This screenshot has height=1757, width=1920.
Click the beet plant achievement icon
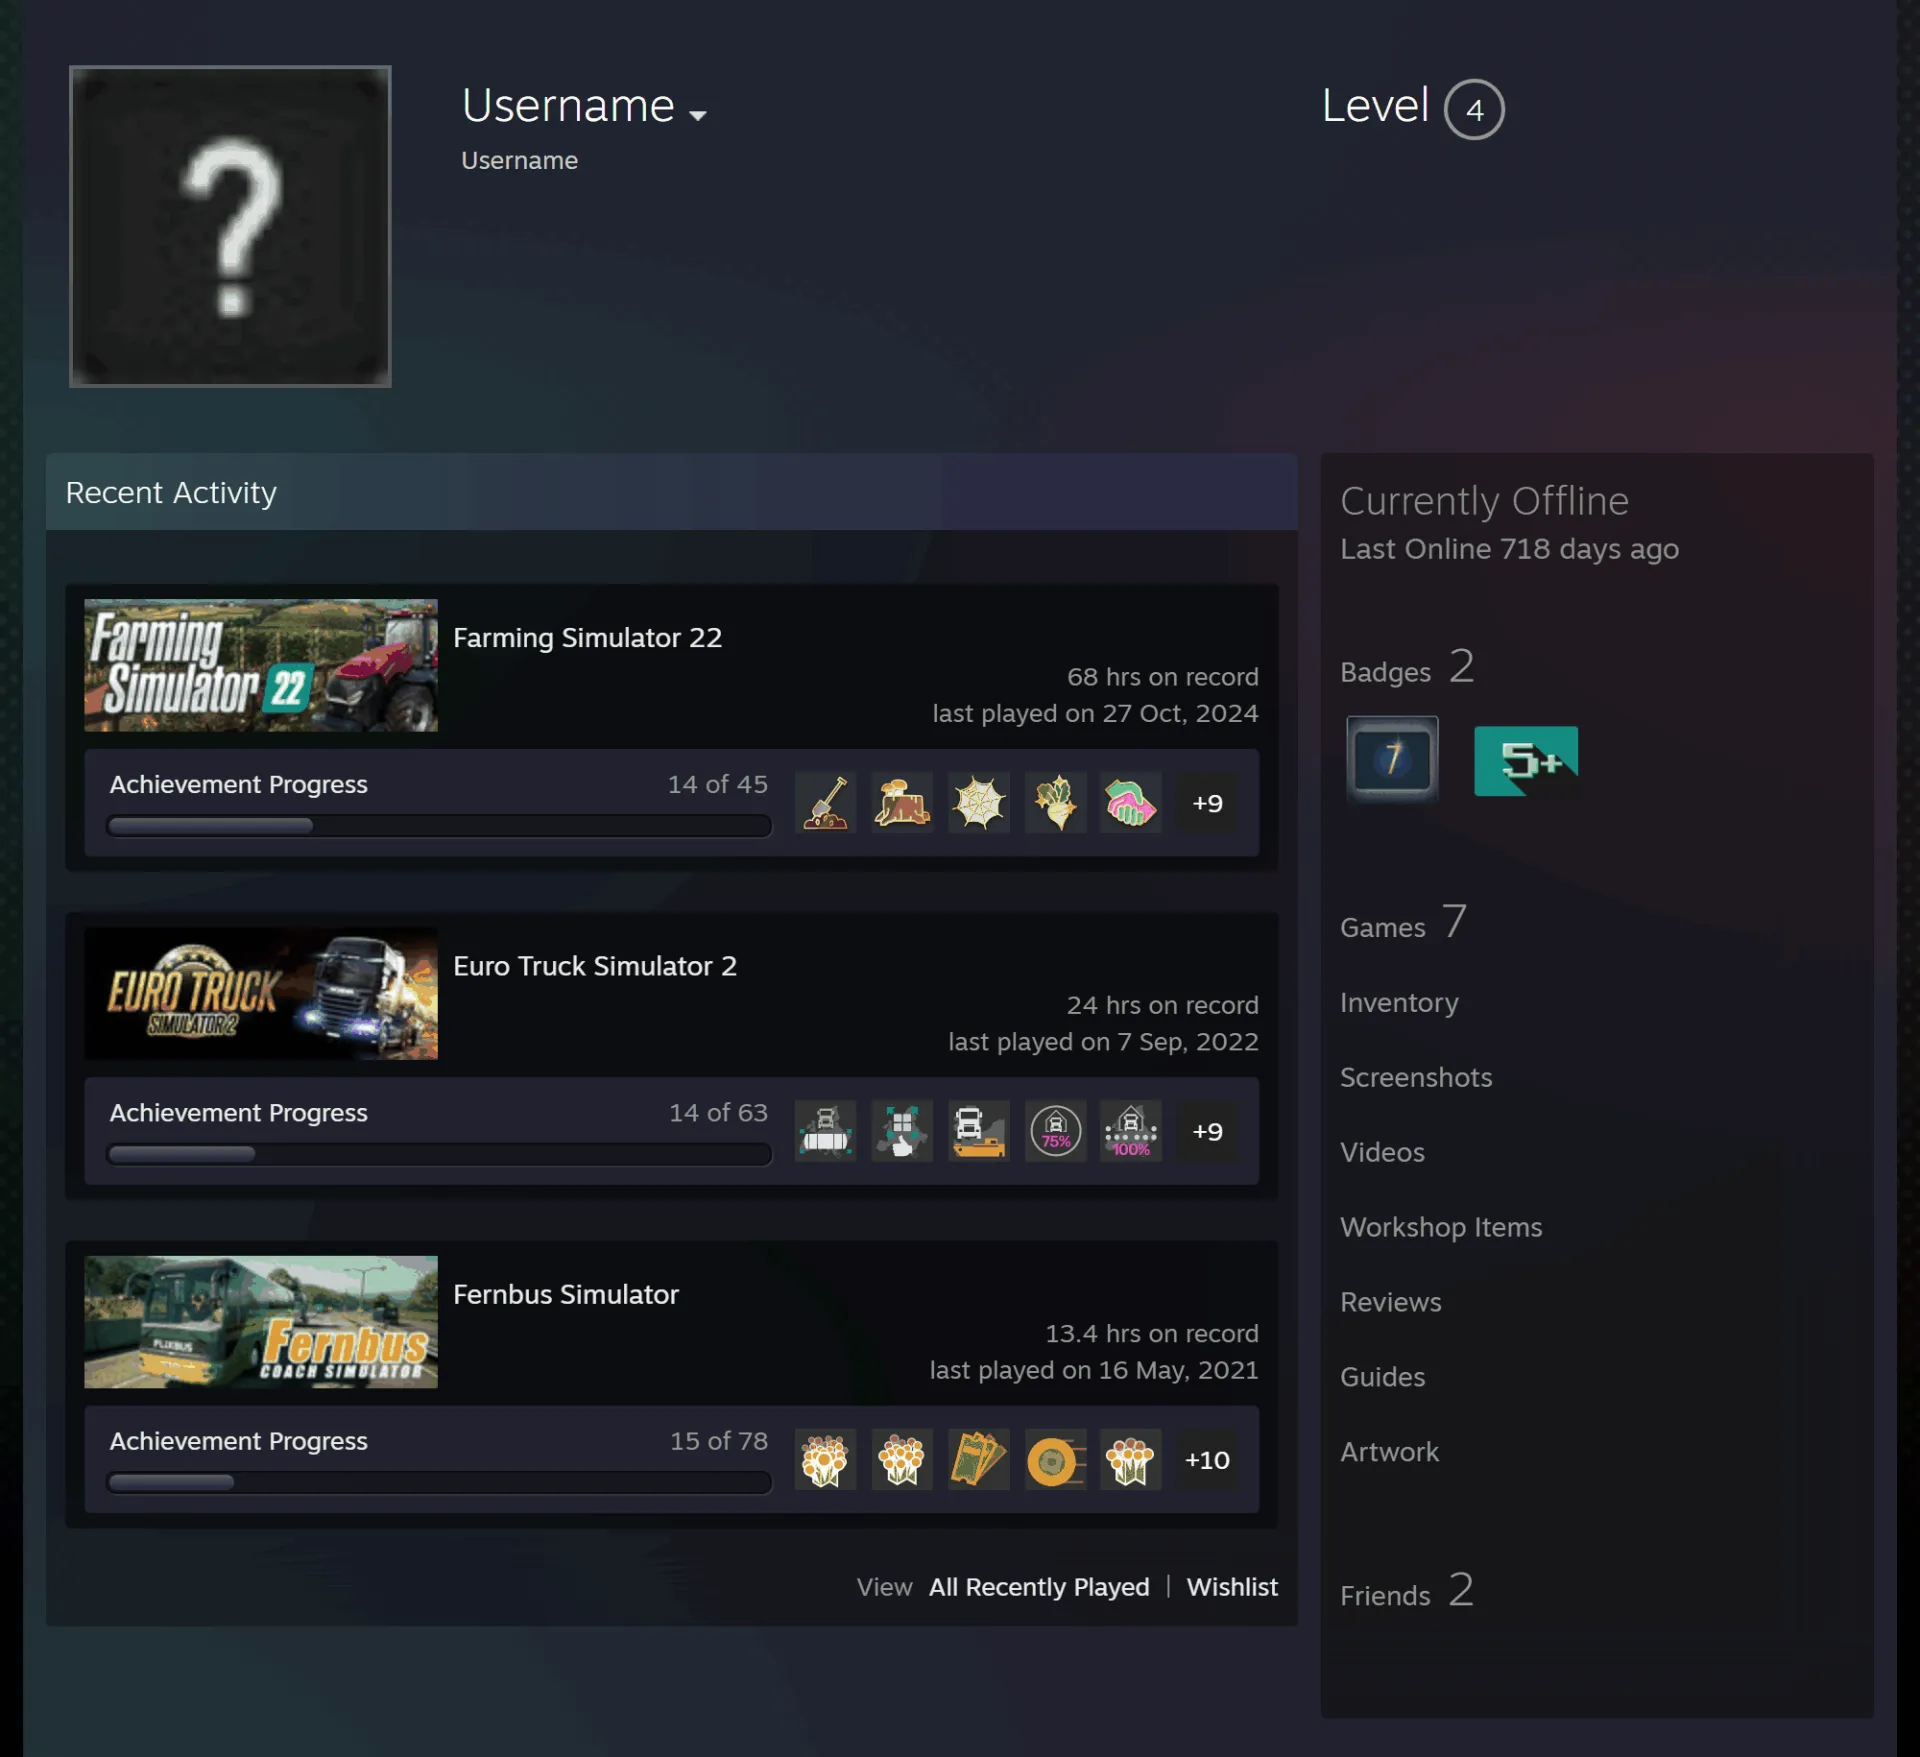(x=1055, y=803)
